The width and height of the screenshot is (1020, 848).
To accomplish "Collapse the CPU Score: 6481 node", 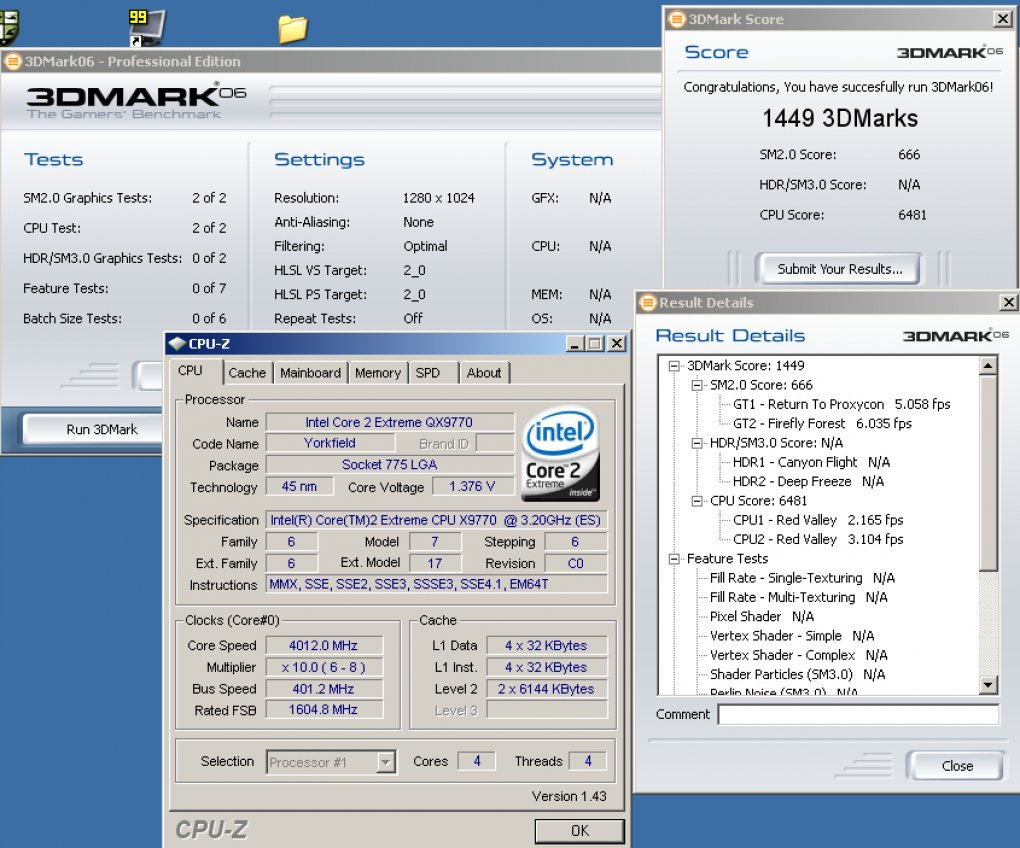I will [x=697, y=501].
